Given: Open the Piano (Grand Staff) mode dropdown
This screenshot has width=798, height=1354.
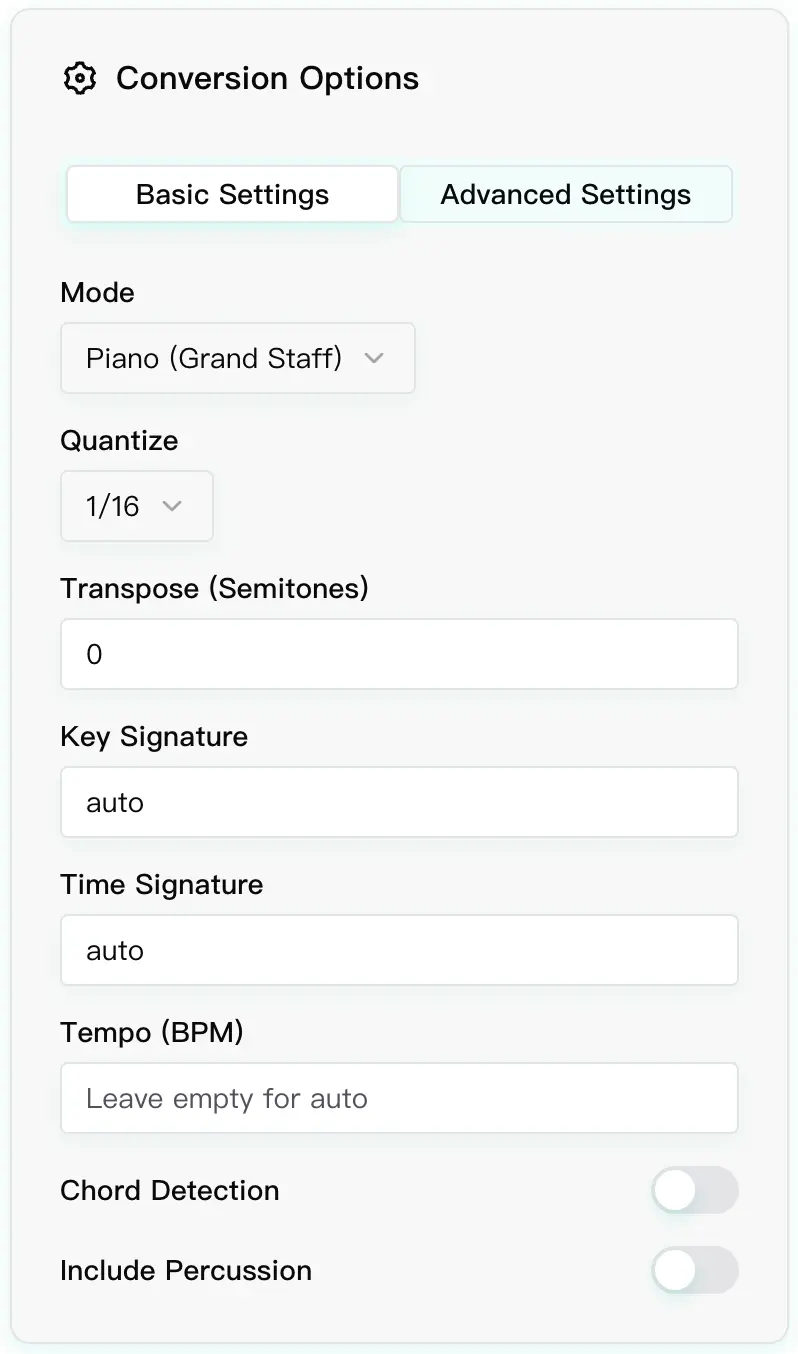Looking at the screenshot, I should pos(237,358).
